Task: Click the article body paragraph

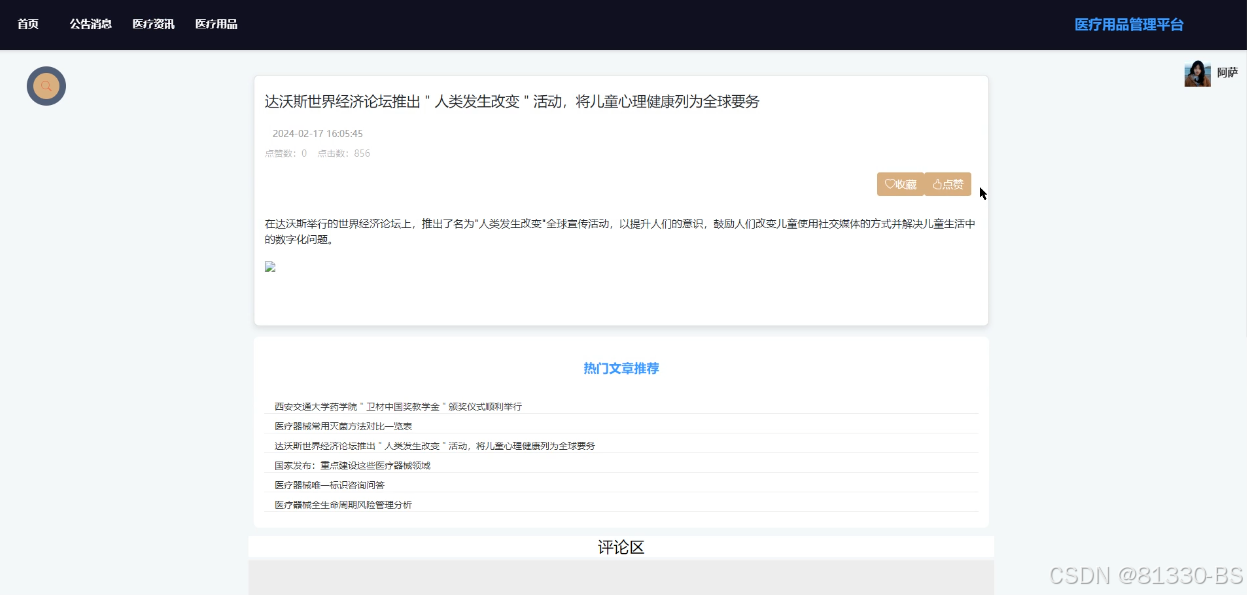Action: tap(620, 232)
